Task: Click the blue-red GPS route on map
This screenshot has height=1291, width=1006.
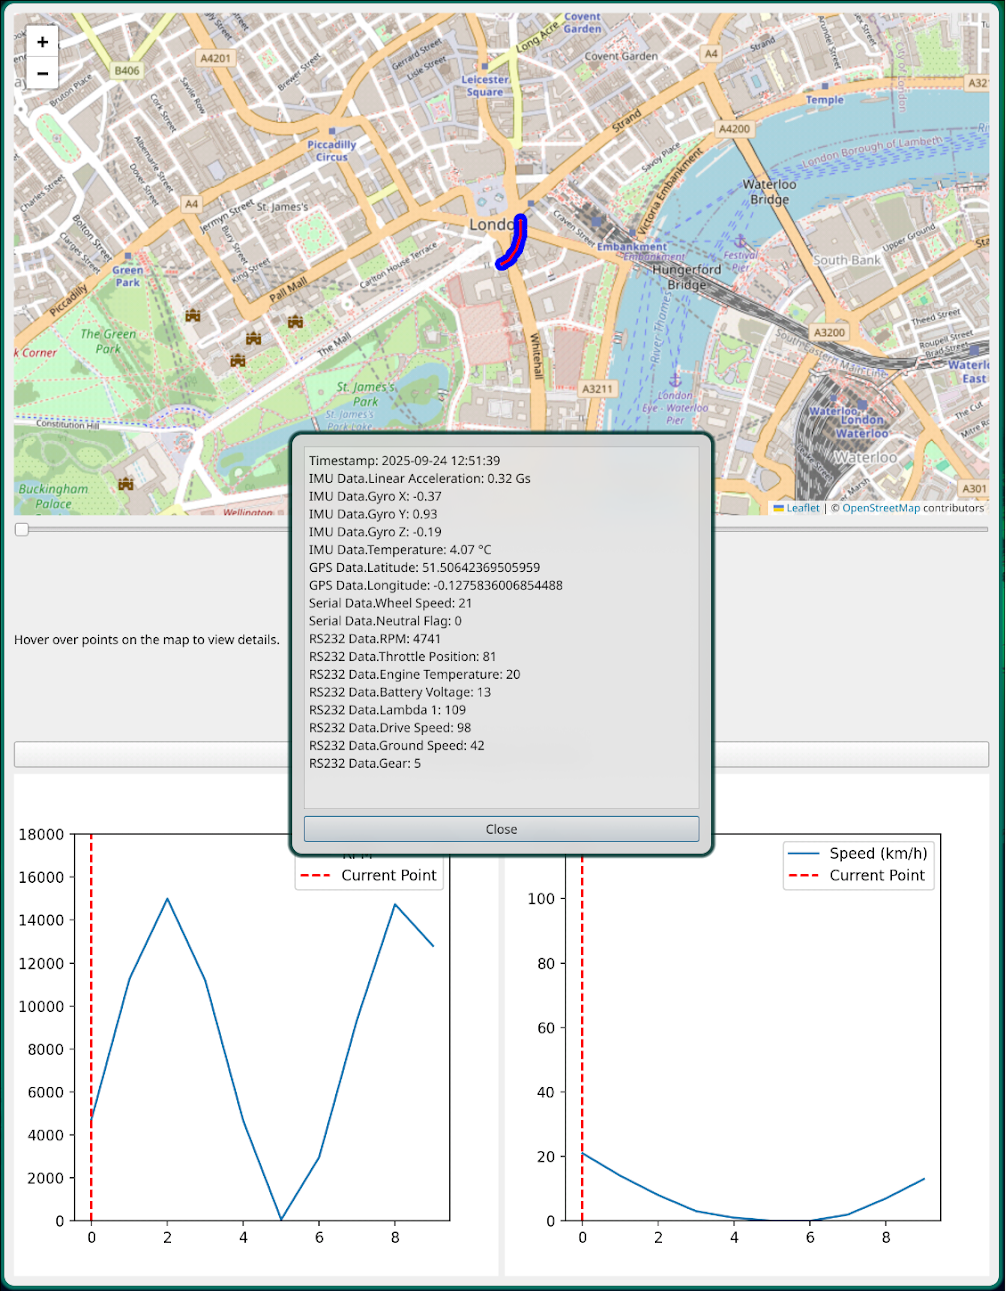Action: [x=515, y=245]
